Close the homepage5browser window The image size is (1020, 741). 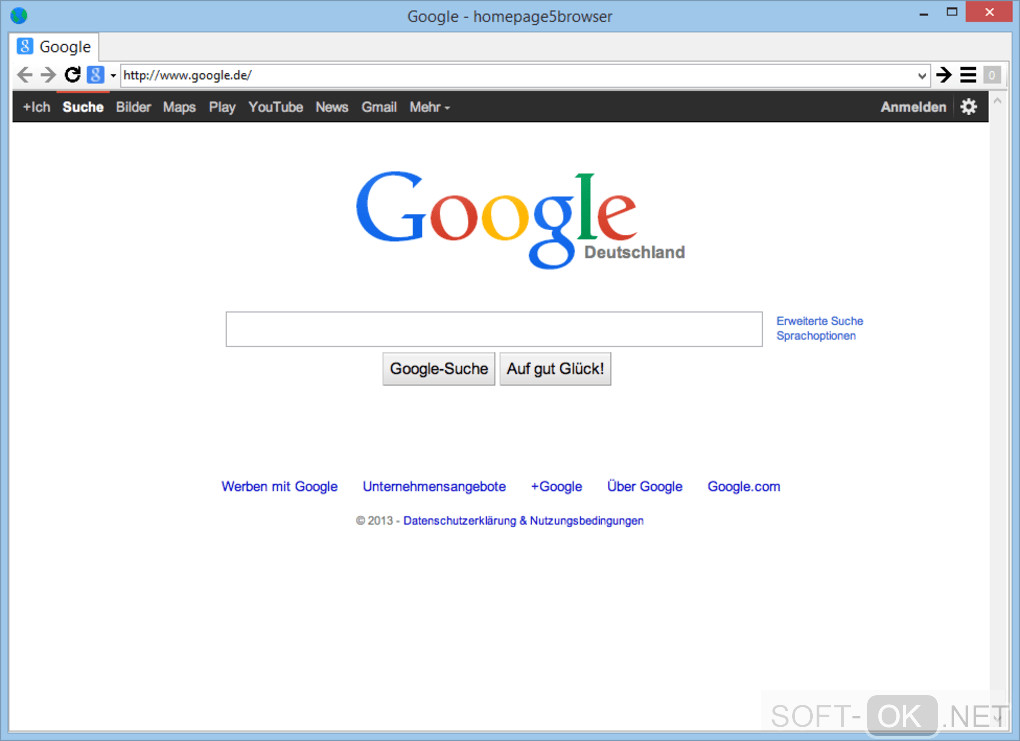coord(989,12)
